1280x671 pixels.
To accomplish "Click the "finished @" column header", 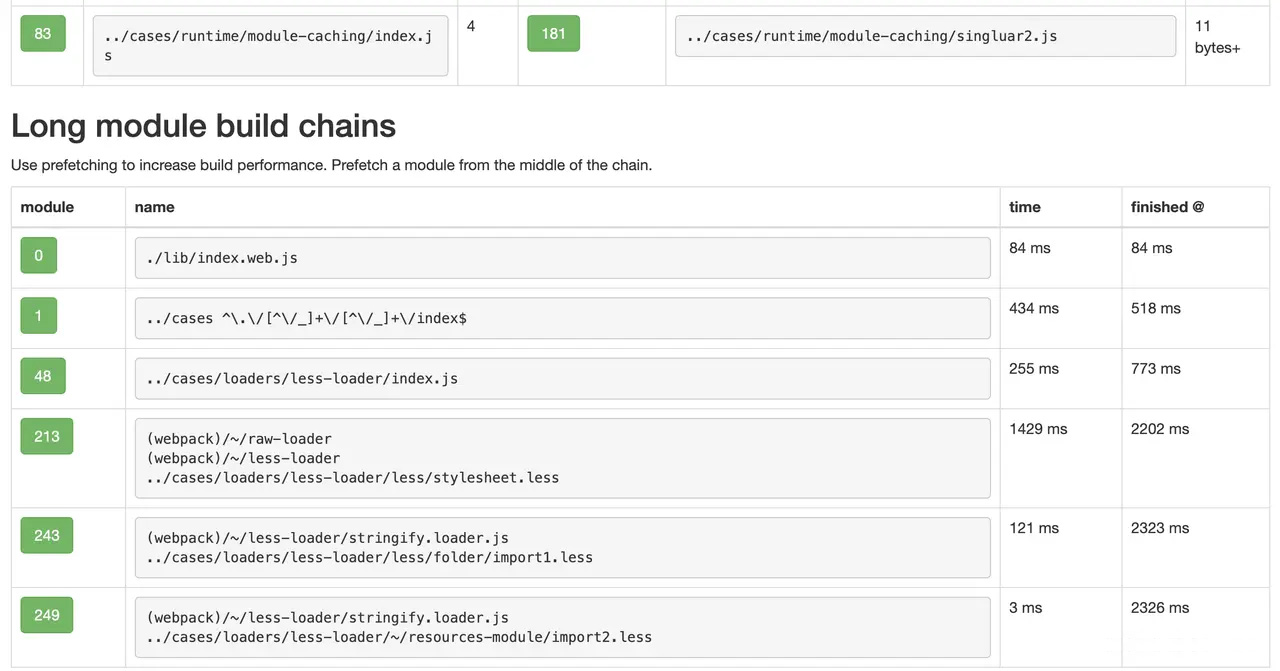I will (1167, 207).
